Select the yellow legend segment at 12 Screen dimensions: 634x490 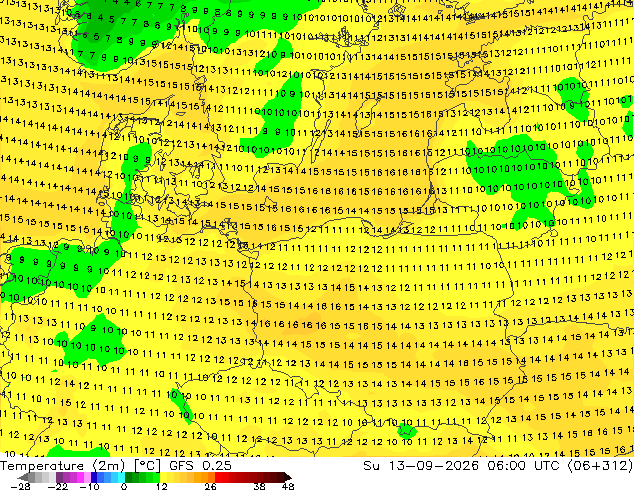163,477
